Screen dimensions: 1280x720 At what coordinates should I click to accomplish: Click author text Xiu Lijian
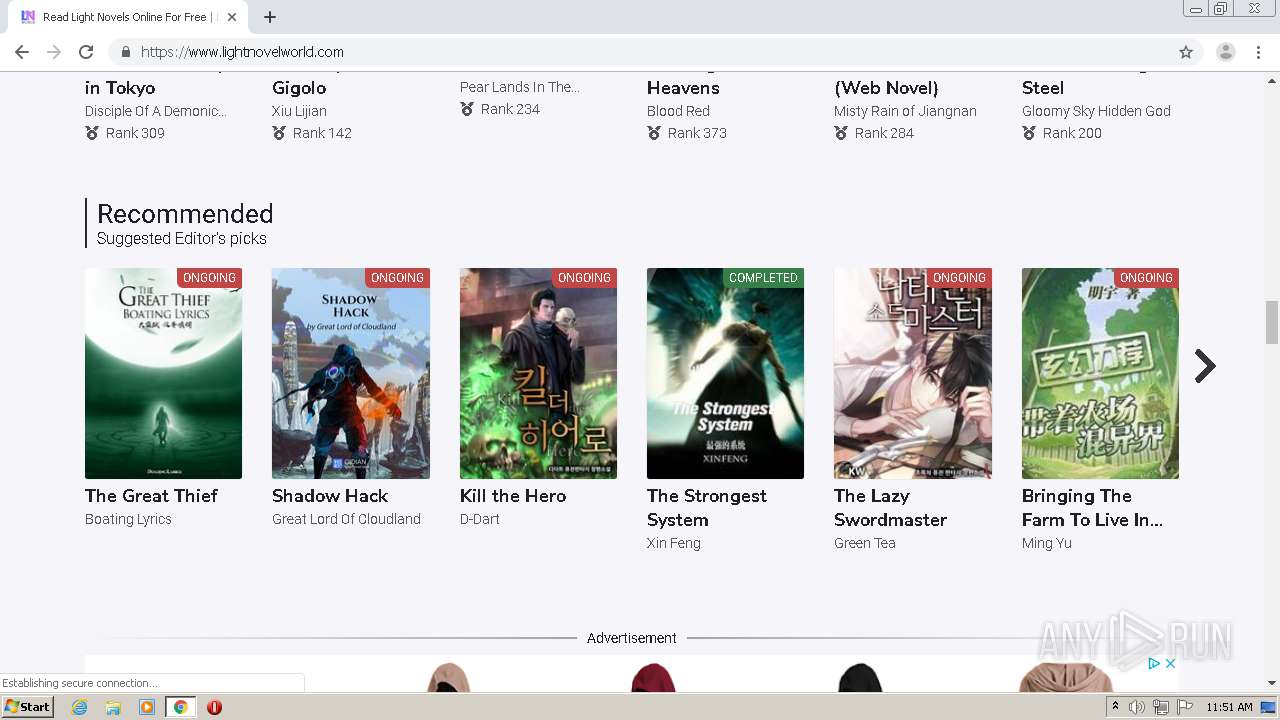pyautogui.click(x=299, y=111)
